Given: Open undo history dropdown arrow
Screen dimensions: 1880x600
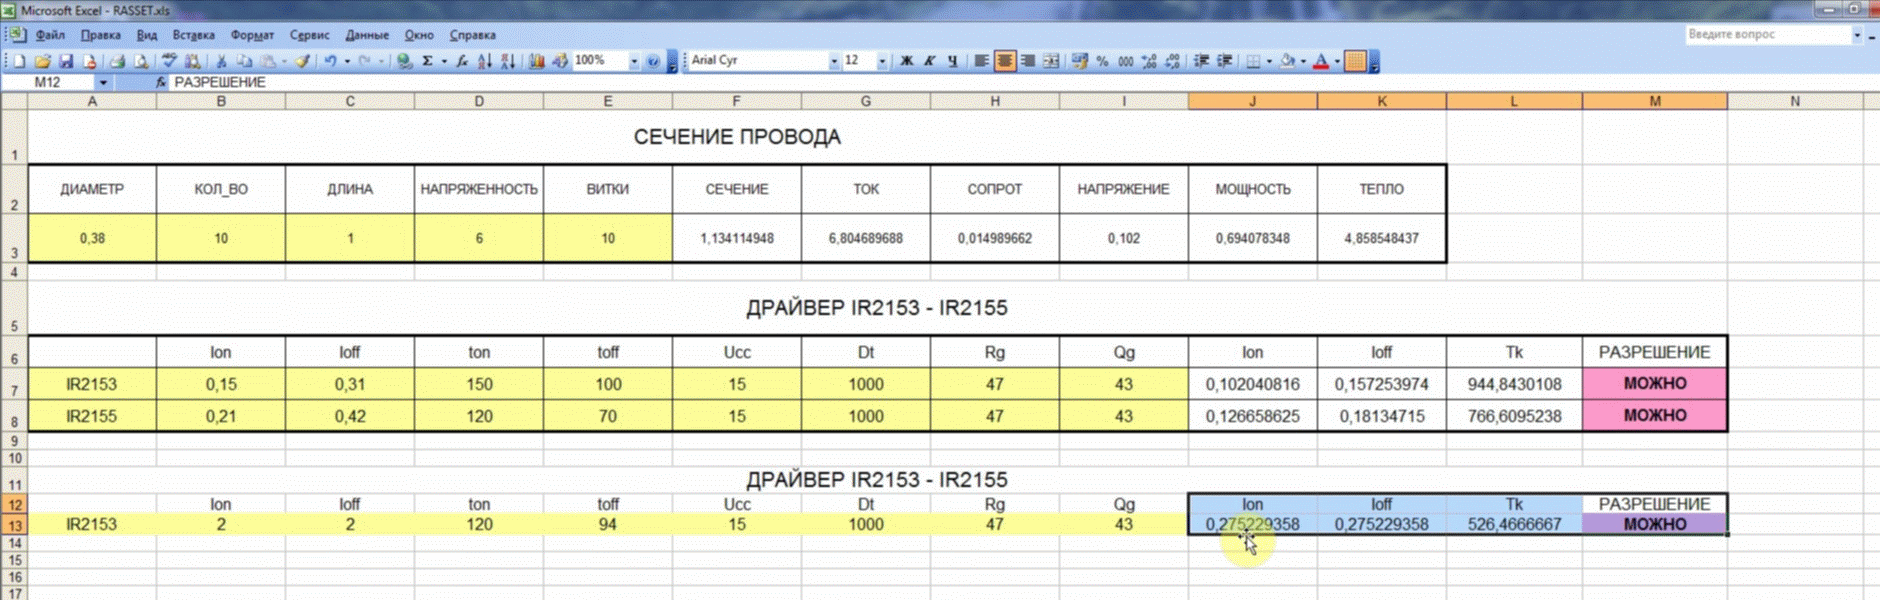Looking at the screenshot, I should [347, 61].
